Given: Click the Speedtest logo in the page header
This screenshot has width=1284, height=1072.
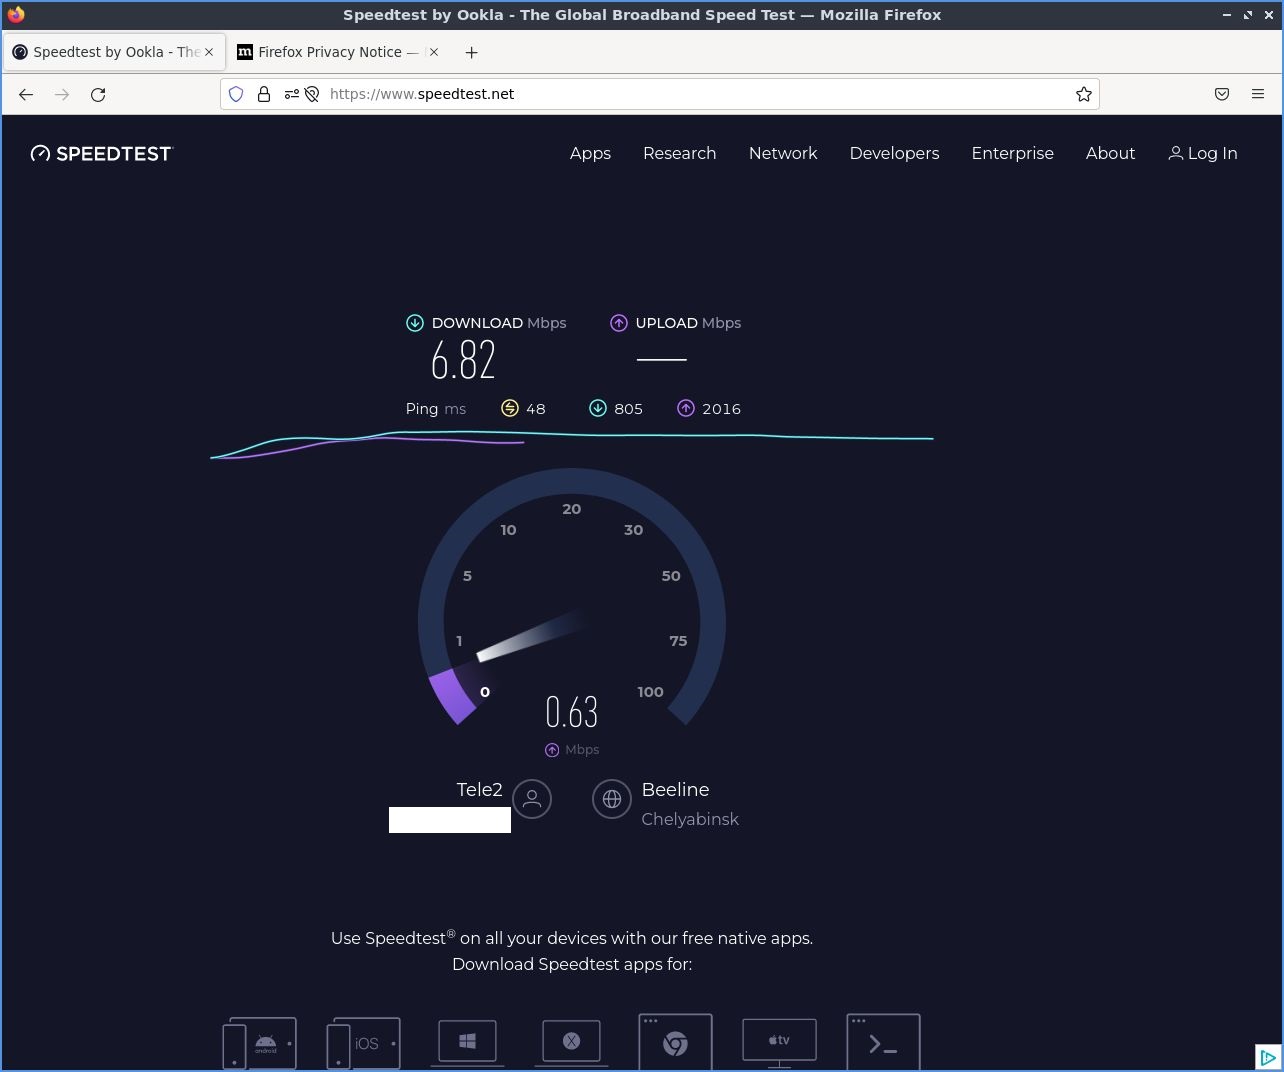Looking at the screenshot, I should [101, 153].
